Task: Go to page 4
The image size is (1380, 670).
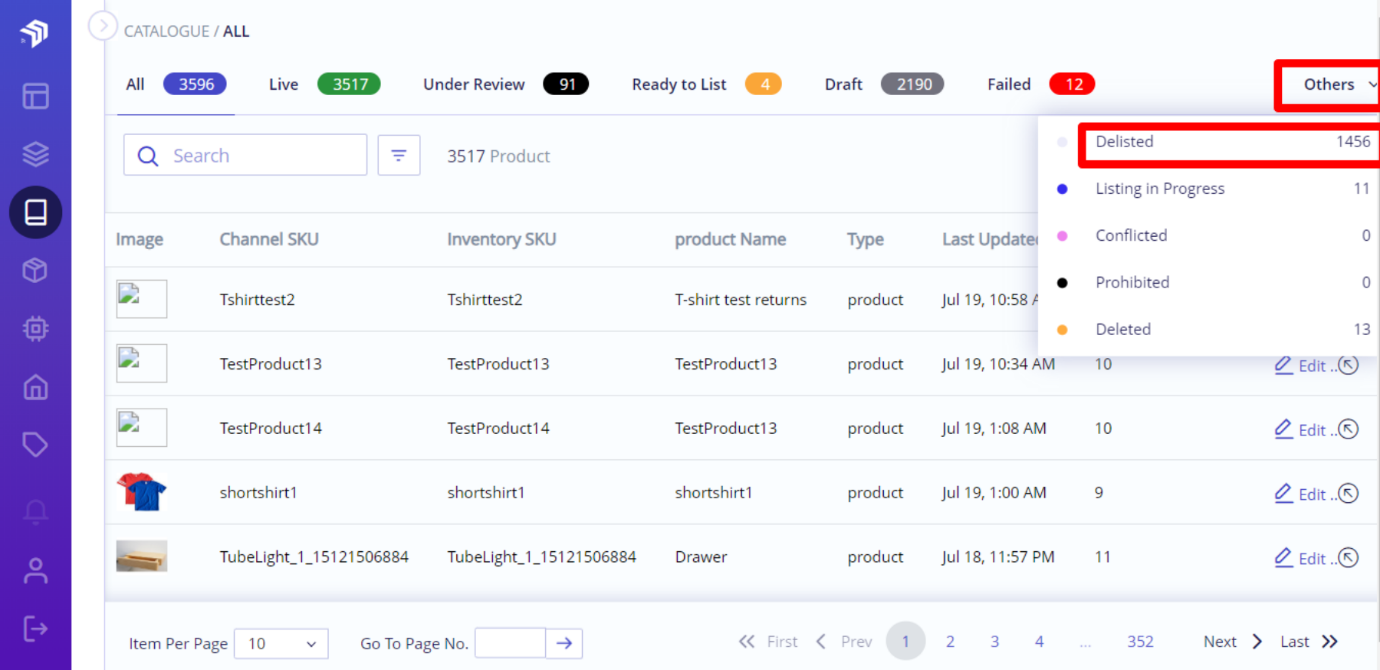Action: (1039, 642)
